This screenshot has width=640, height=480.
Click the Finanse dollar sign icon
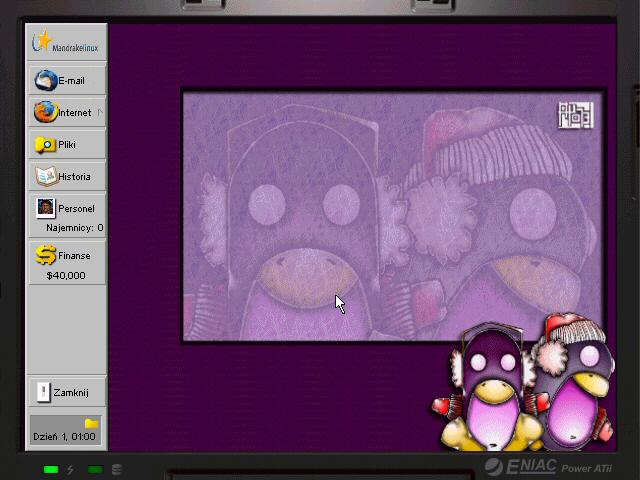pyautogui.click(x=45, y=256)
